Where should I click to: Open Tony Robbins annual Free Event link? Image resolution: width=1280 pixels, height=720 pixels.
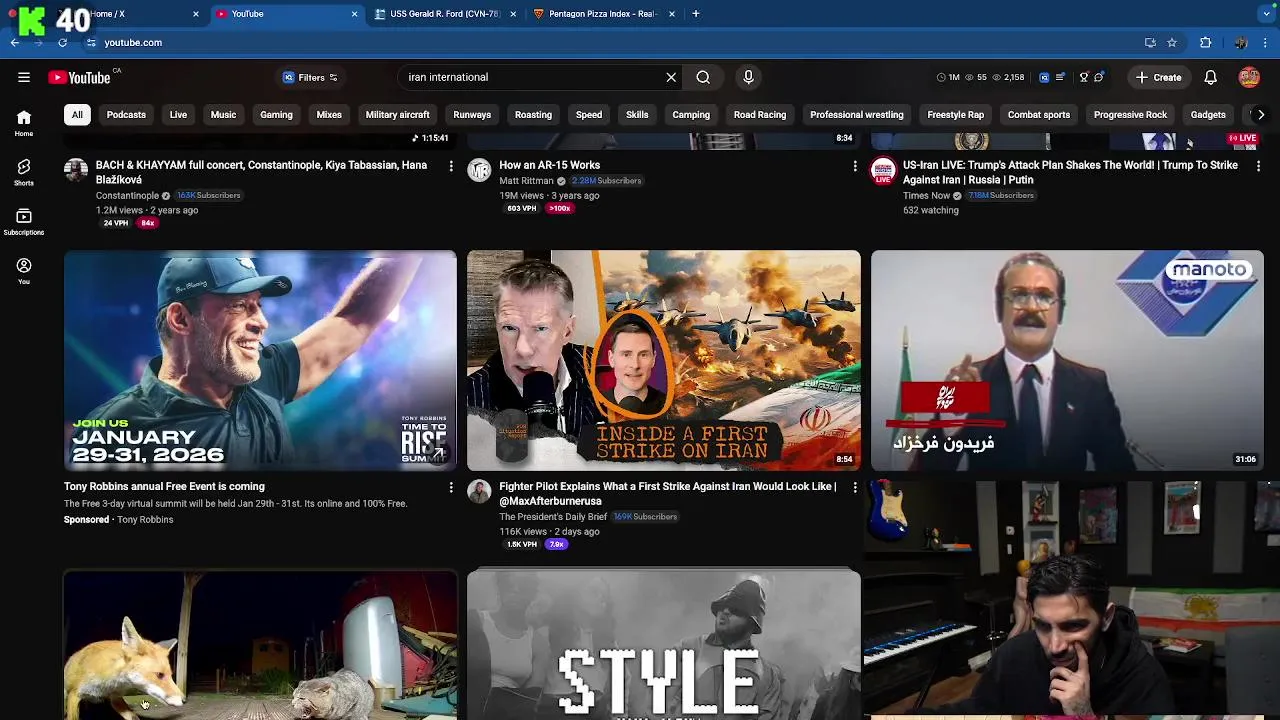pos(164,487)
